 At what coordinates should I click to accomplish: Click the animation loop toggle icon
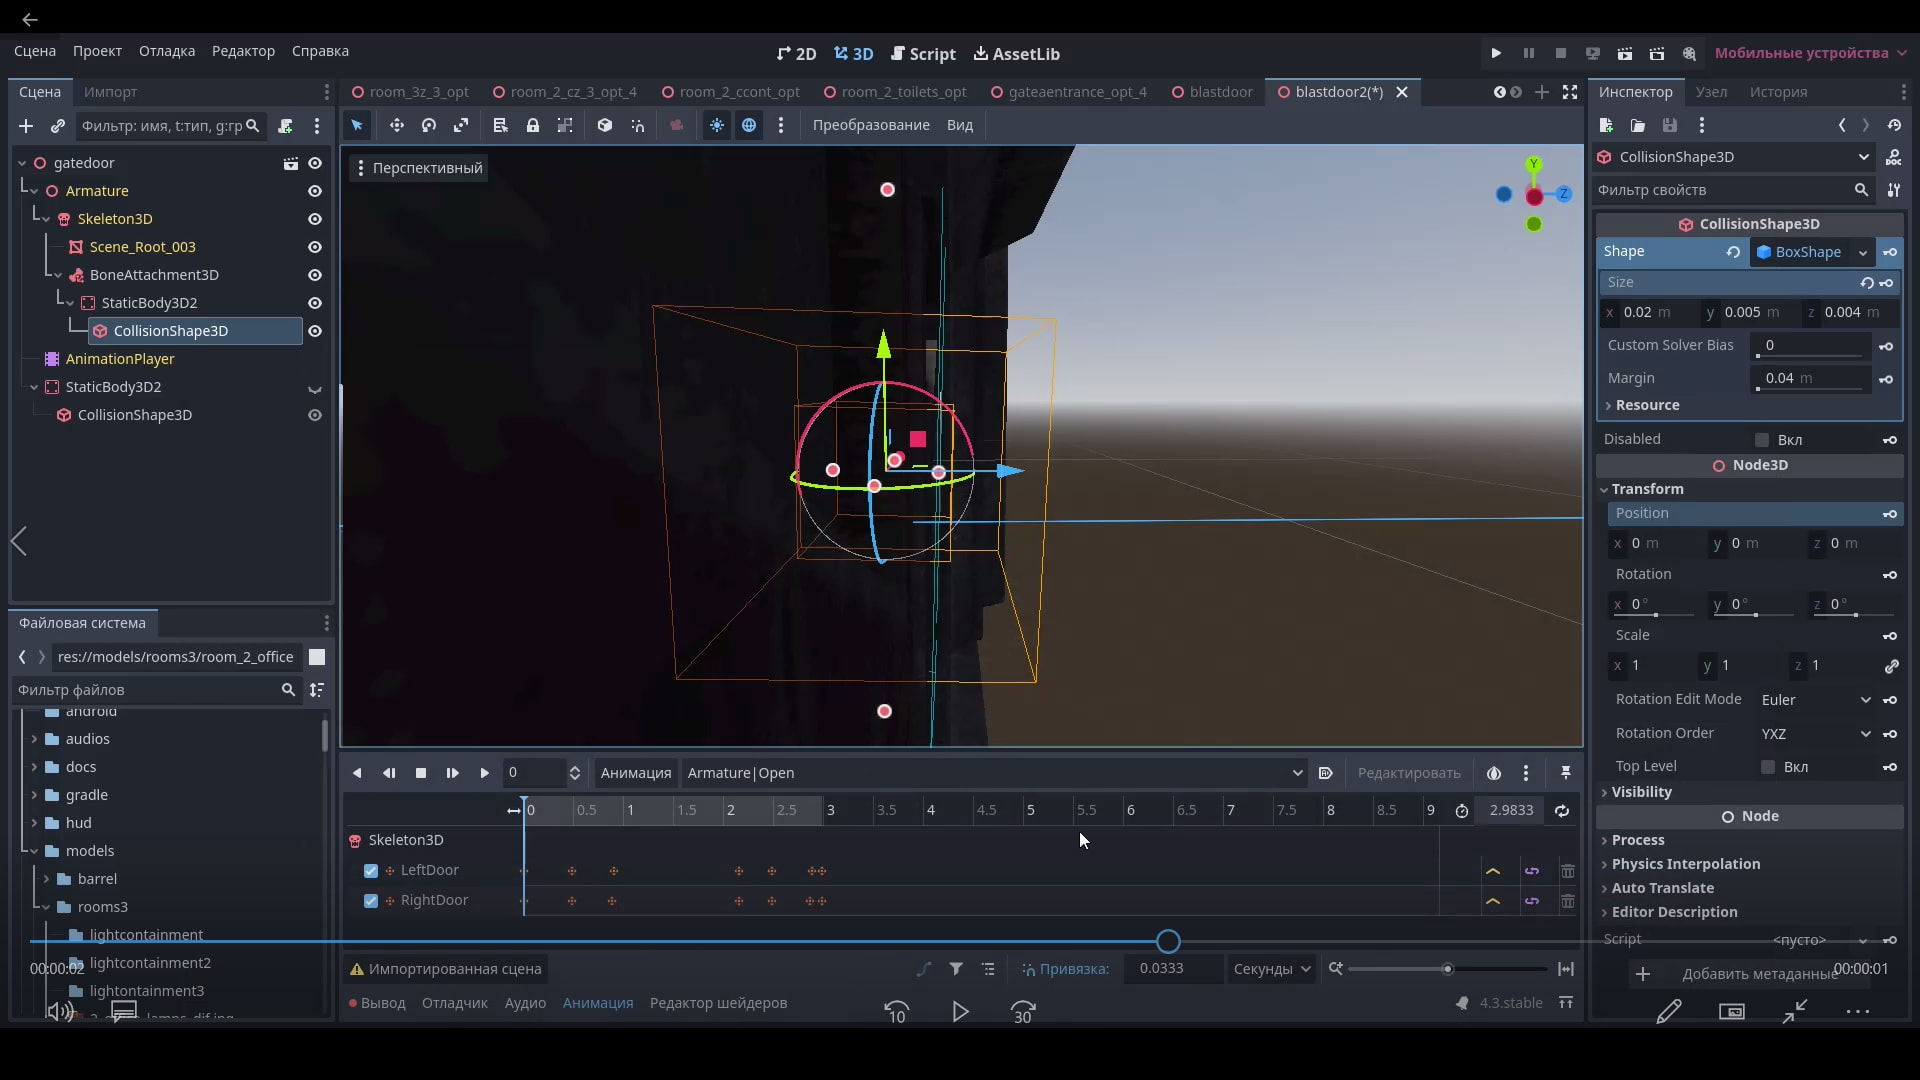tap(1561, 810)
